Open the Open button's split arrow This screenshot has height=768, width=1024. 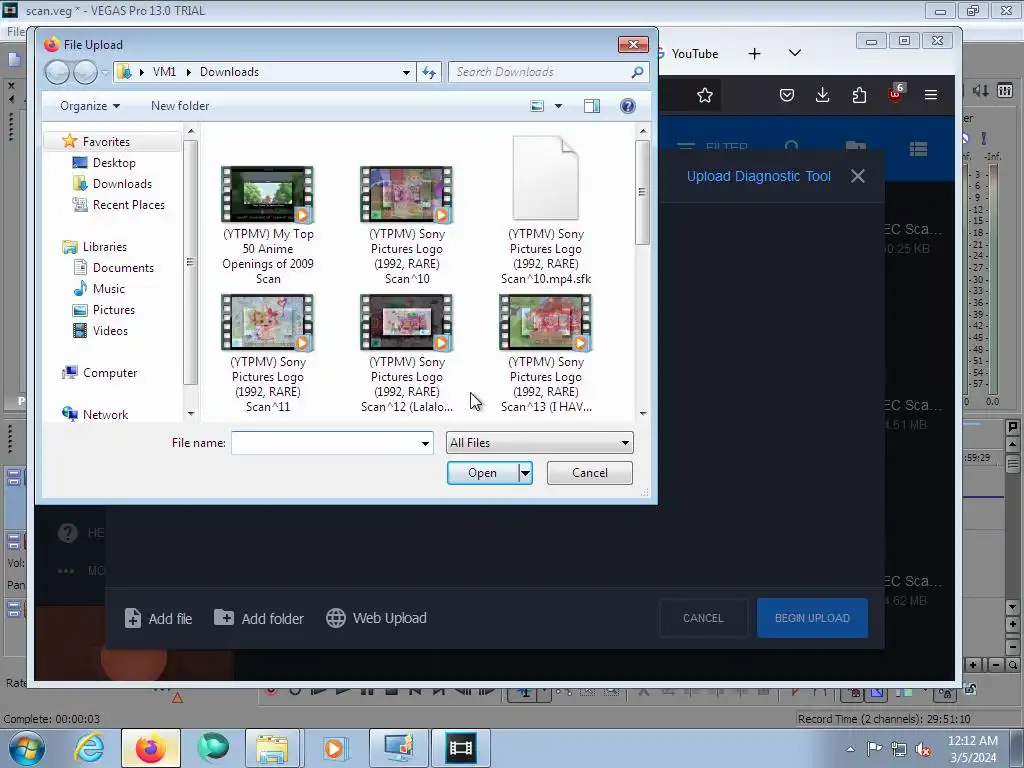[525, 473]
